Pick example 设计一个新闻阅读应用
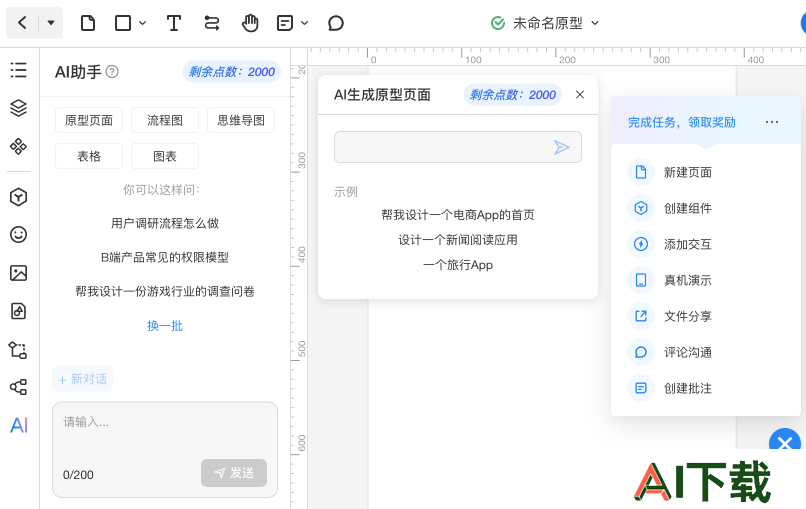The height and width of the screenshot is (509, 806). (458, 240)
